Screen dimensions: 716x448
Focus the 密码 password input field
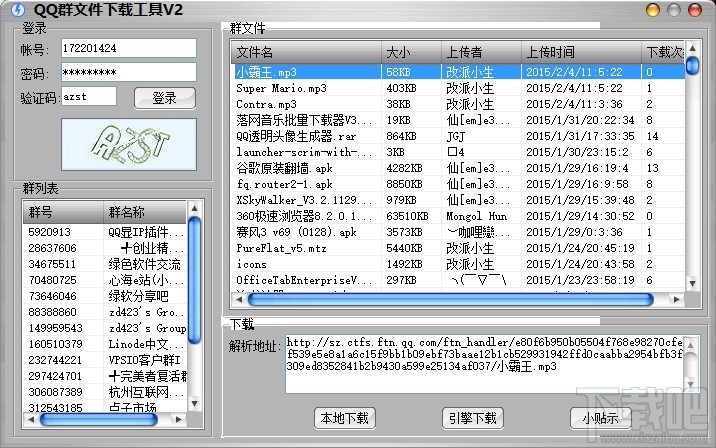click(x=129, y=72)
